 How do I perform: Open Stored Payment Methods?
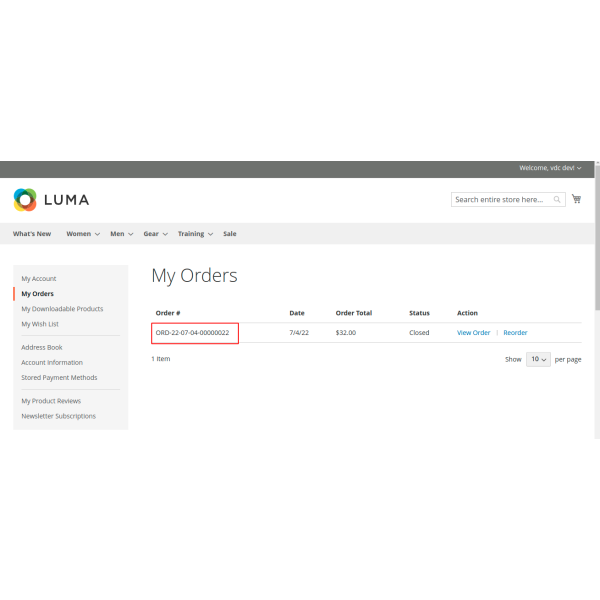point(59,378)
